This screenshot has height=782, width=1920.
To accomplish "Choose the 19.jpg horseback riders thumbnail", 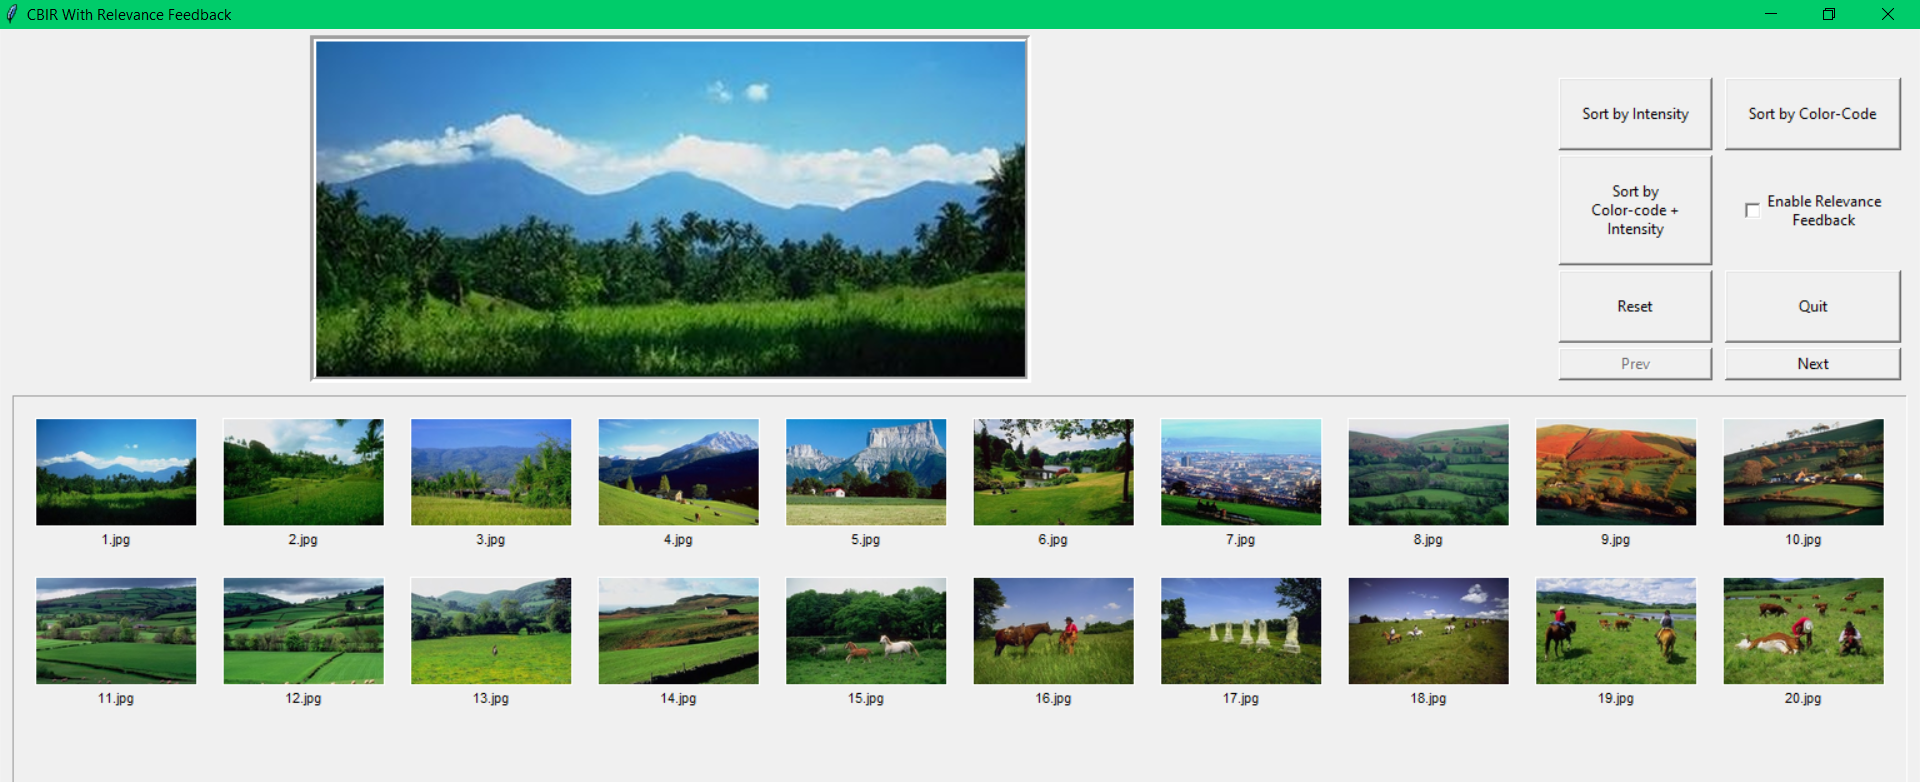I will coord(1616,631).
